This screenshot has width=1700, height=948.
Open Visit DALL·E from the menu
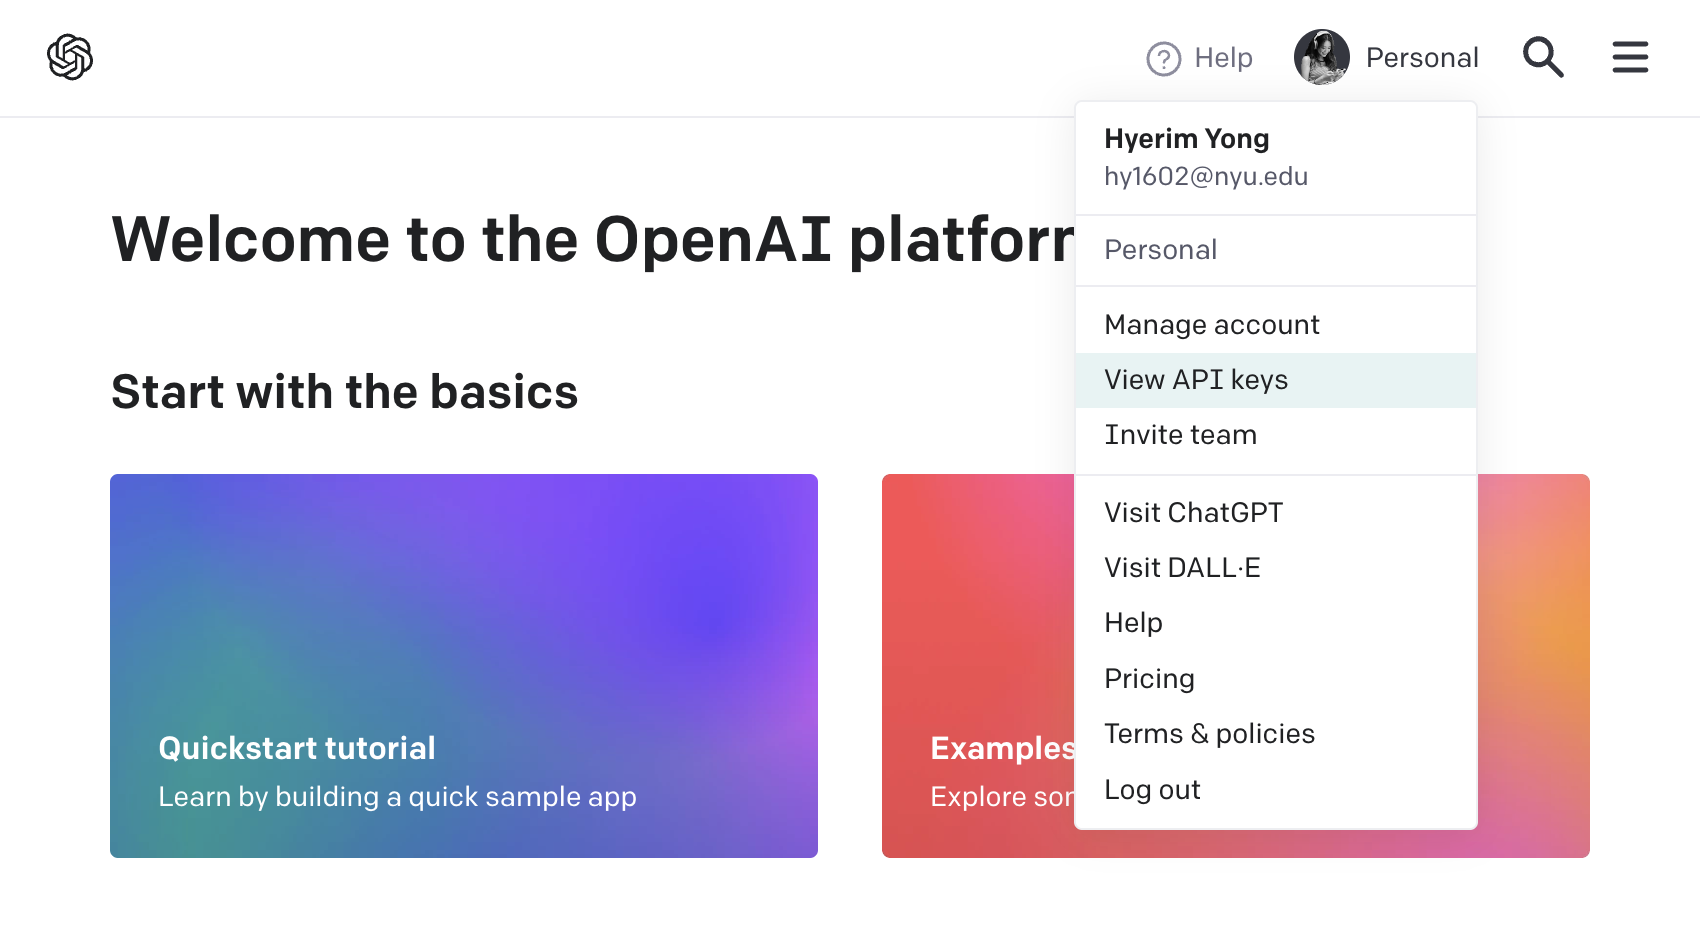point(1276,568)
